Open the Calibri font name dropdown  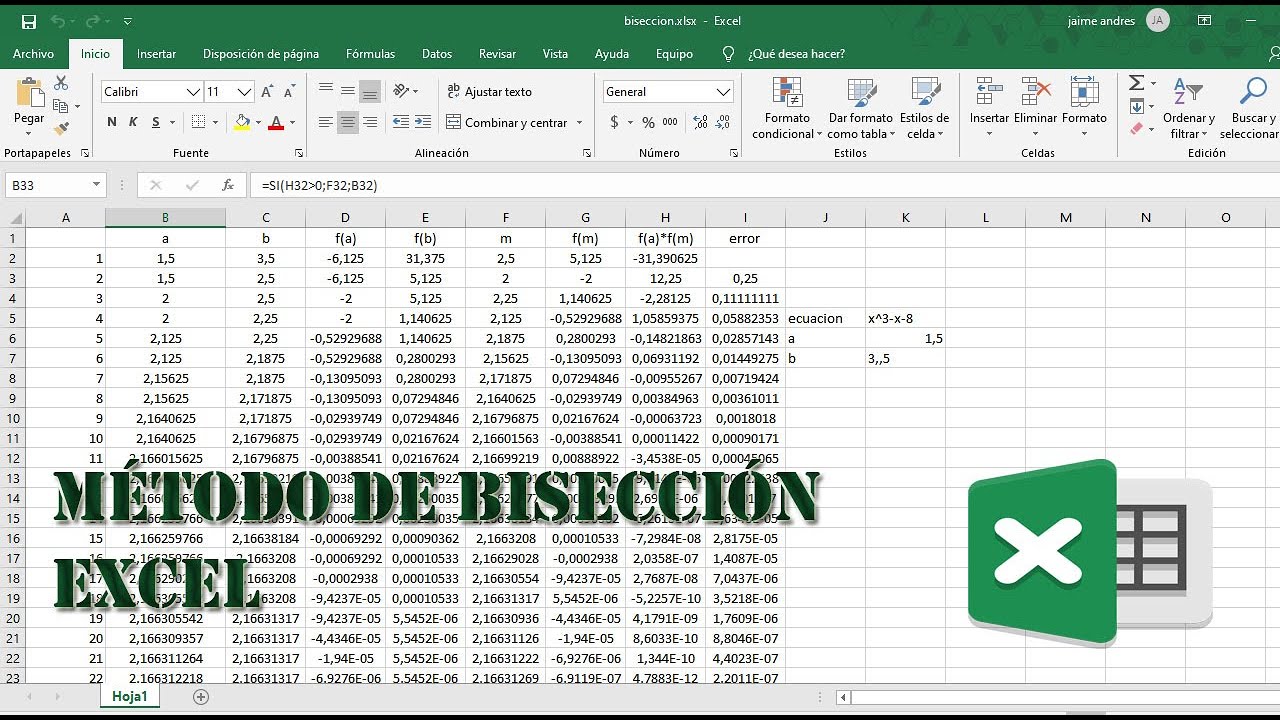194,91
